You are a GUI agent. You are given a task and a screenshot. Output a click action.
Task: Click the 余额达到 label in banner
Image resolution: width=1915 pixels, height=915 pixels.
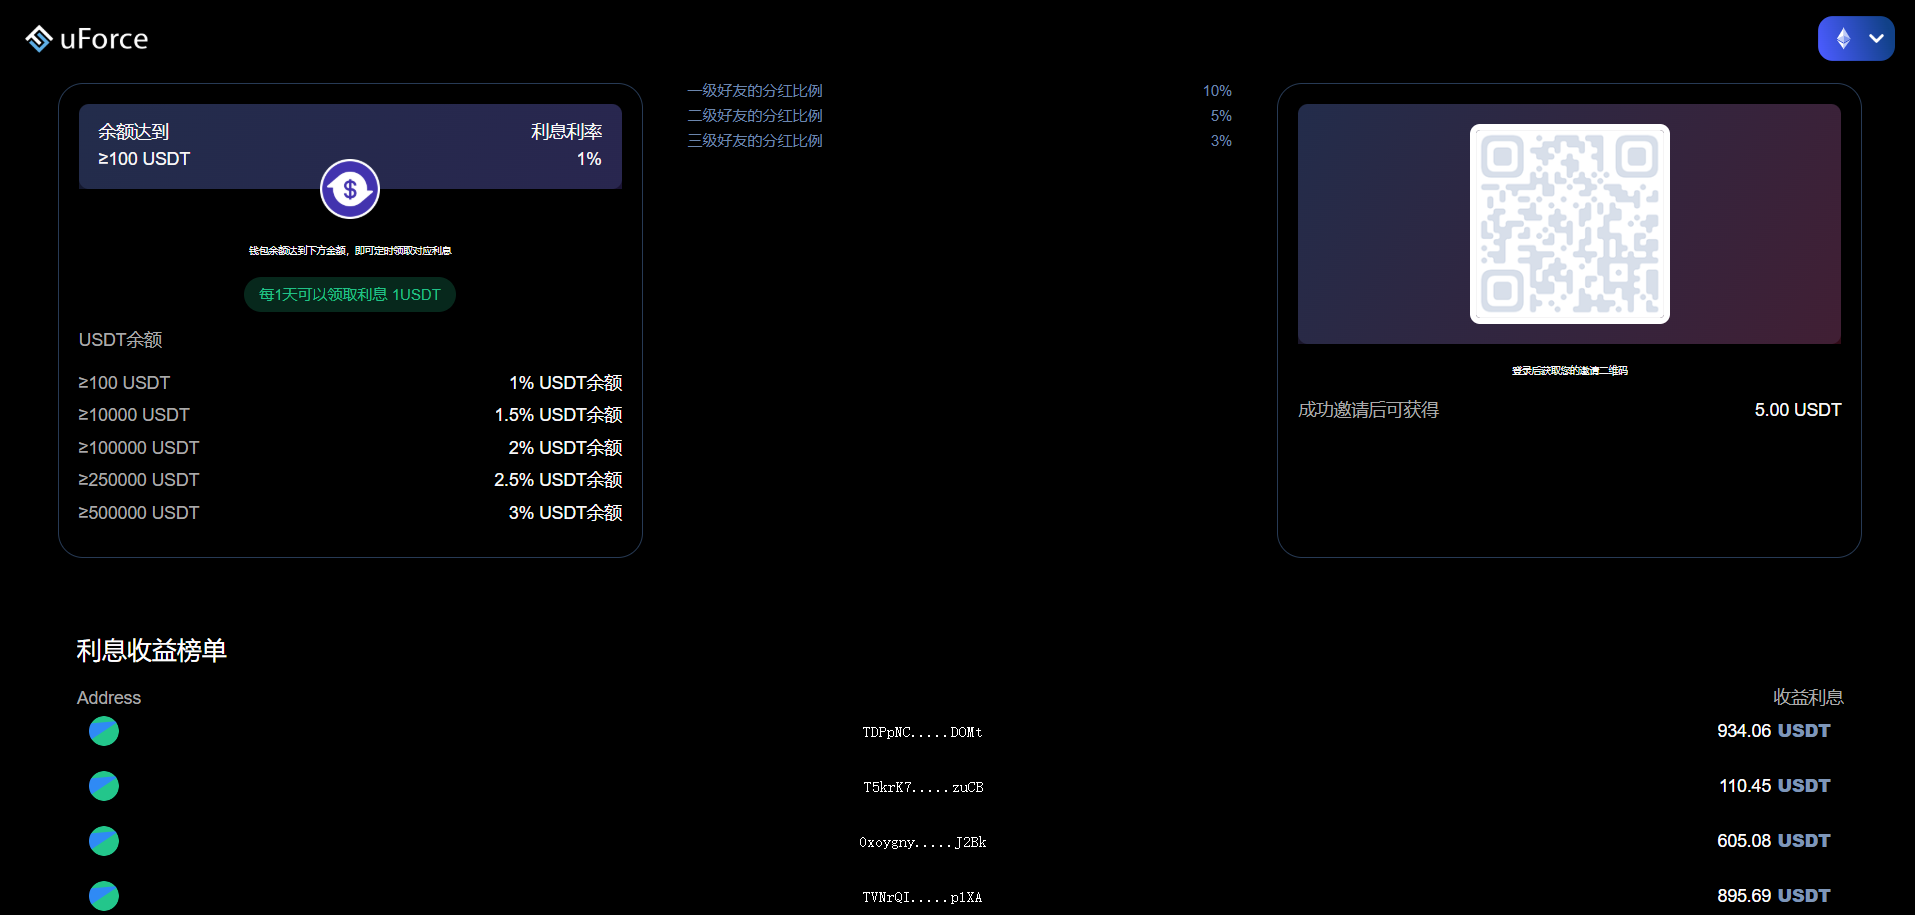click(133, 132)
